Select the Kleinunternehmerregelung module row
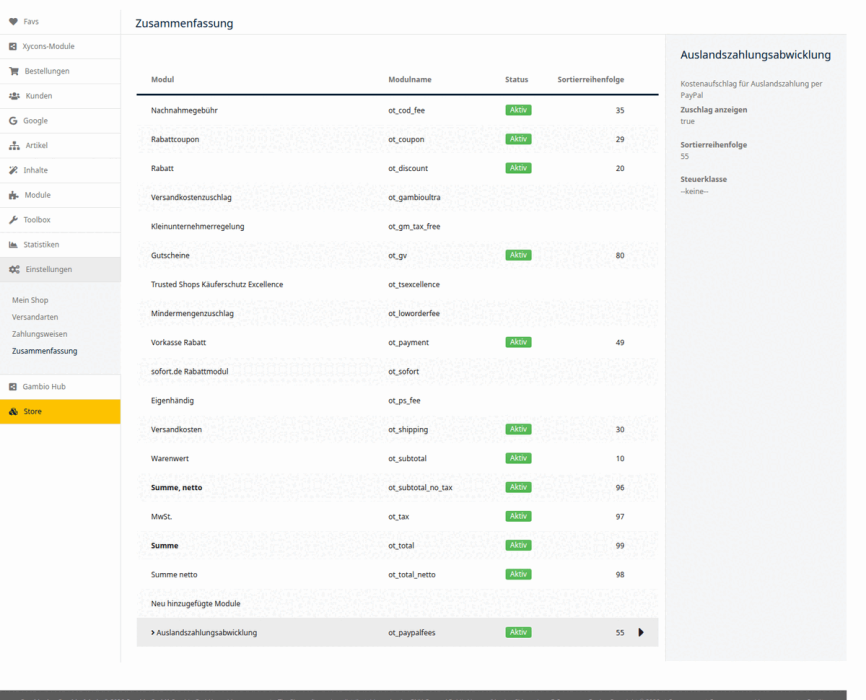The height and width of the screenshot is (700, 866). click(x=397, y=227)
